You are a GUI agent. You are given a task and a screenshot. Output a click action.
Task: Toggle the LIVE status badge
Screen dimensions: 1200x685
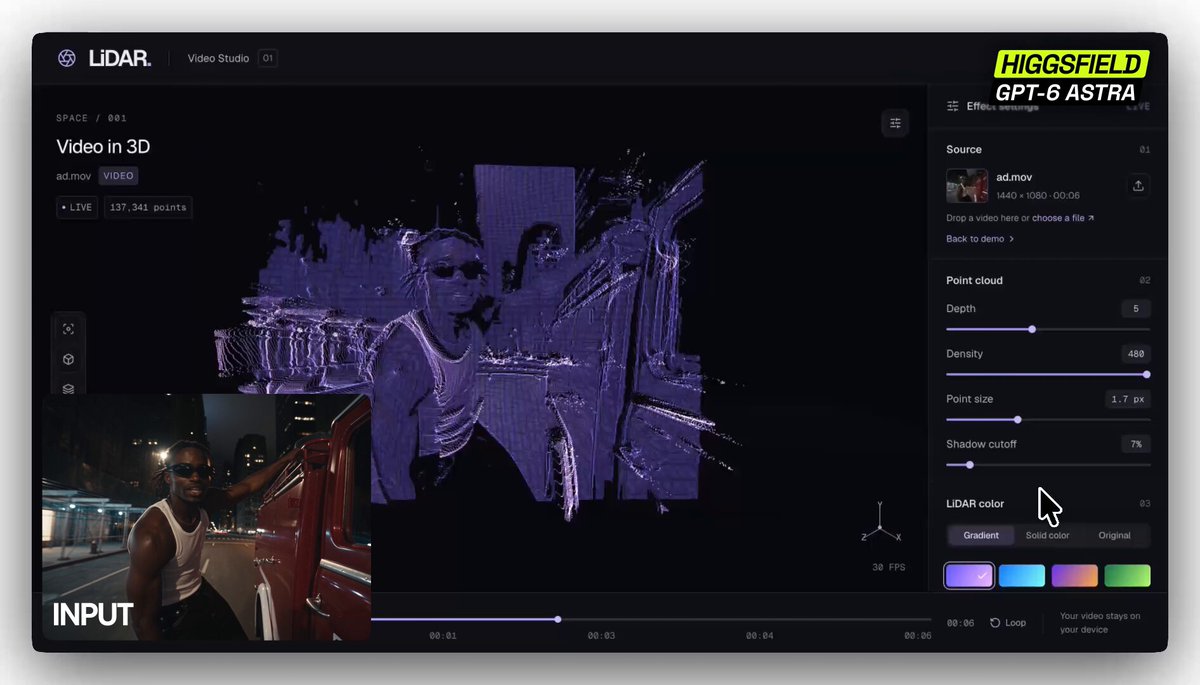[x=77, y=208]
